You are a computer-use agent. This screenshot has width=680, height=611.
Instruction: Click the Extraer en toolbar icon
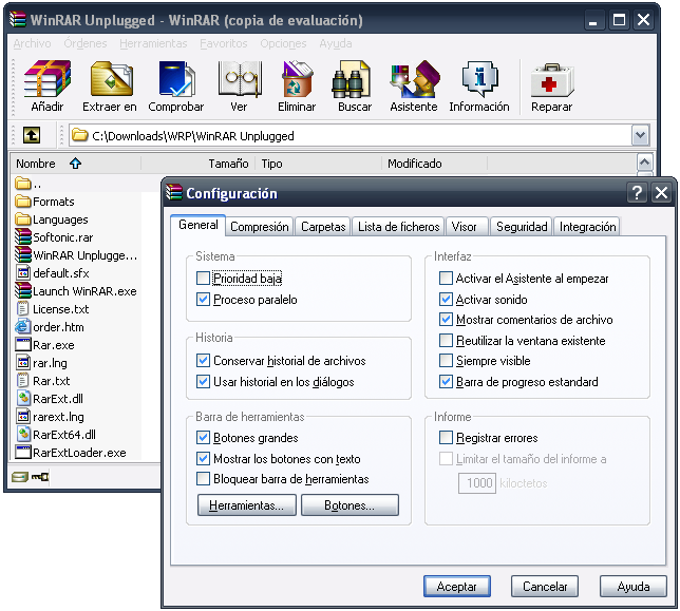(111, 79)
